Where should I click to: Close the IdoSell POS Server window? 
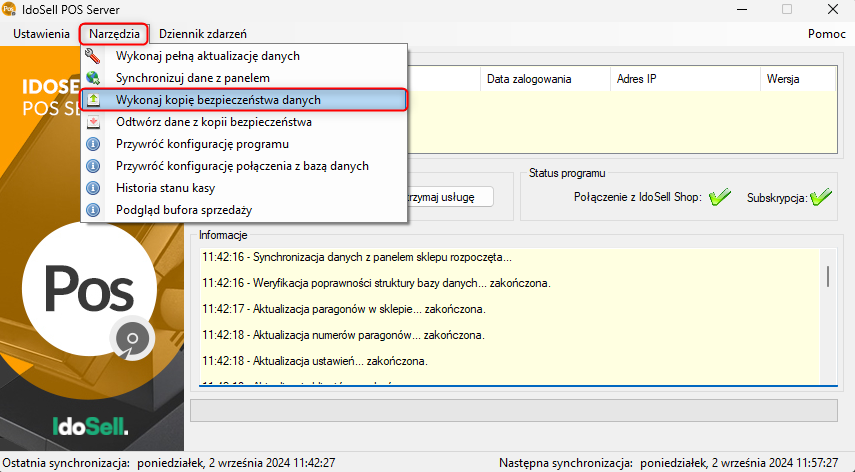833,9
